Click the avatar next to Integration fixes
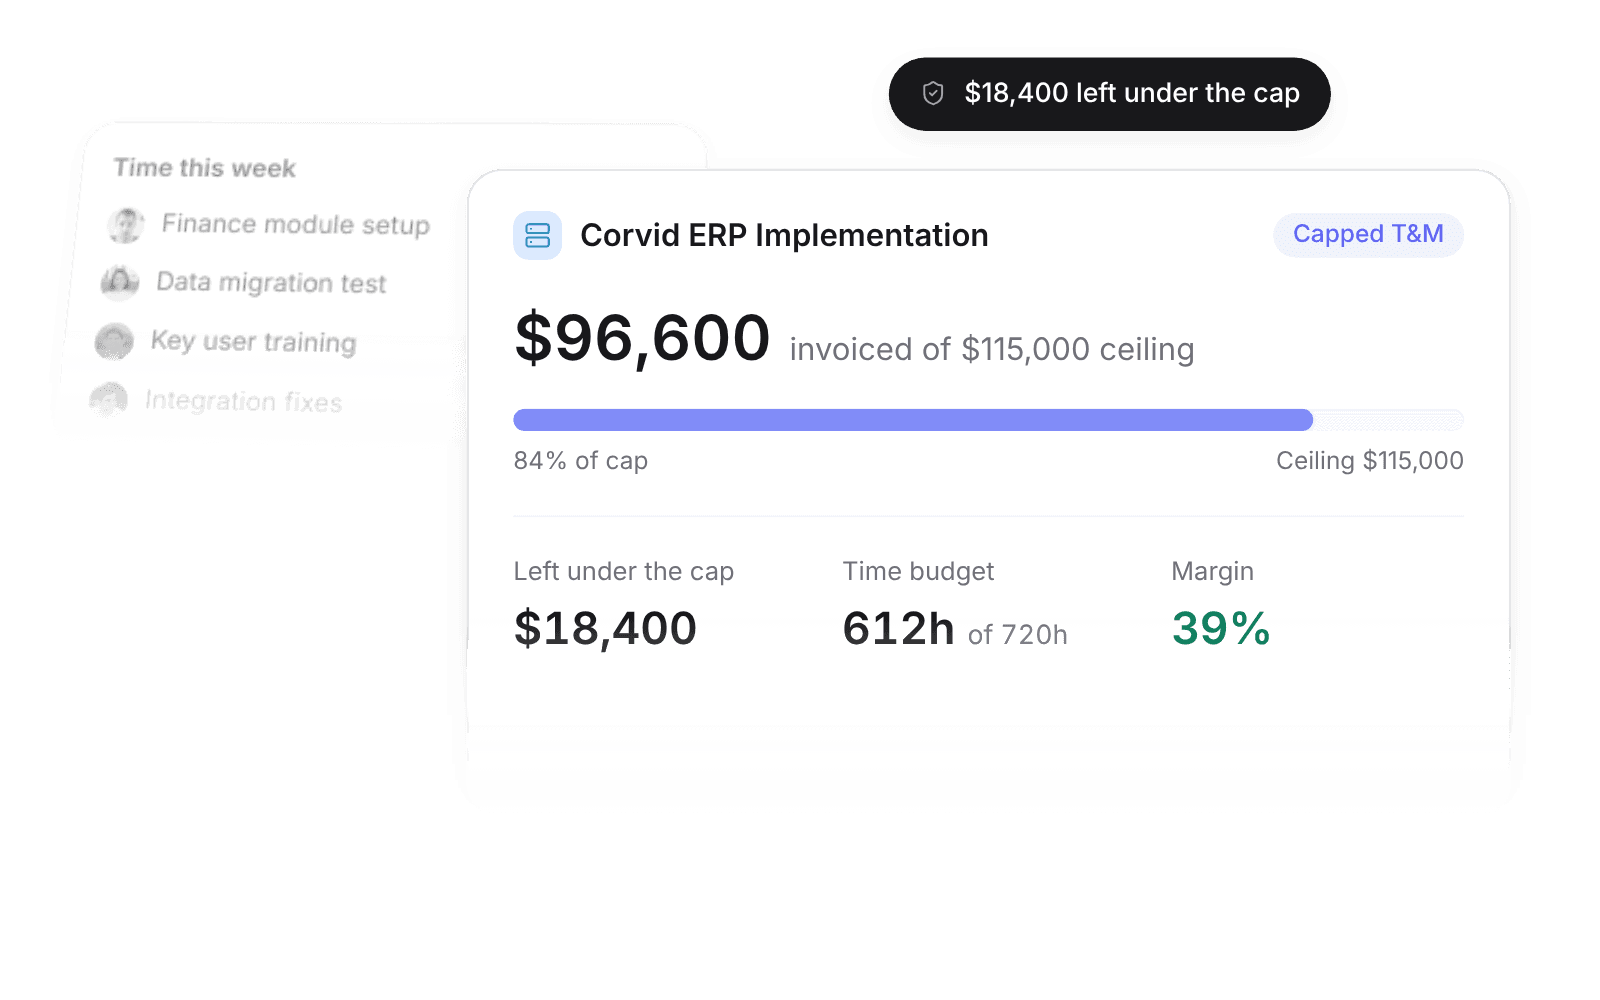Screen dimensions: 1600x1000 tap(108, 400)
